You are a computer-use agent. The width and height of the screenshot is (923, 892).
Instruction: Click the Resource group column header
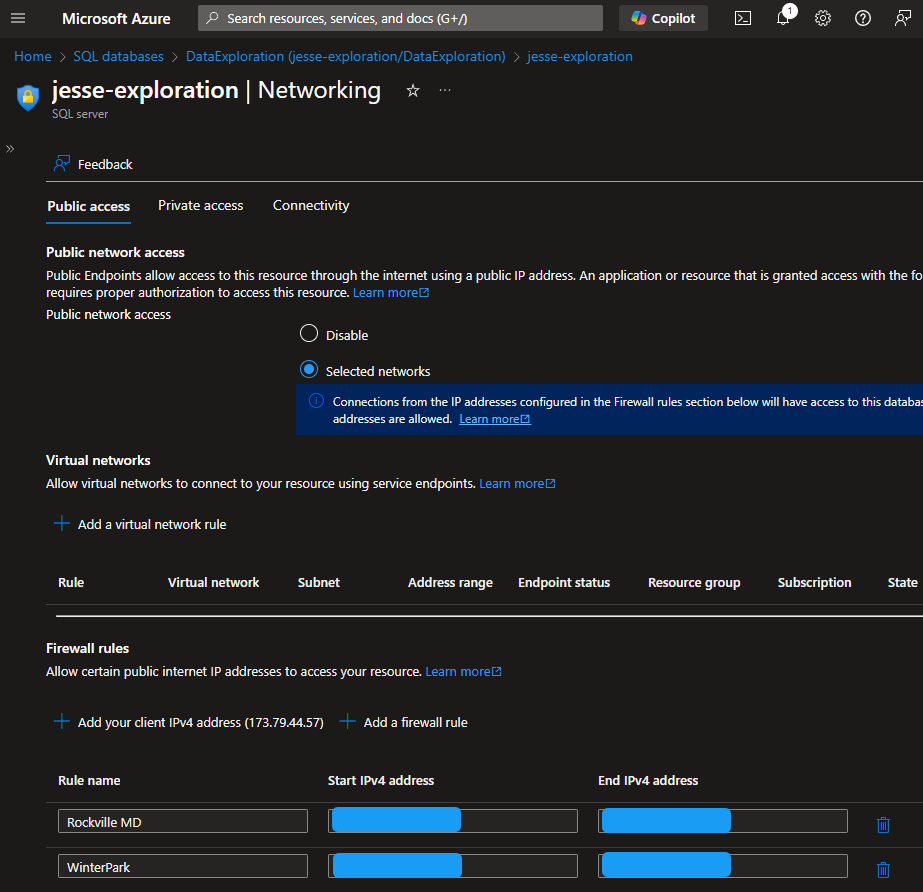[x=694, y=582]
